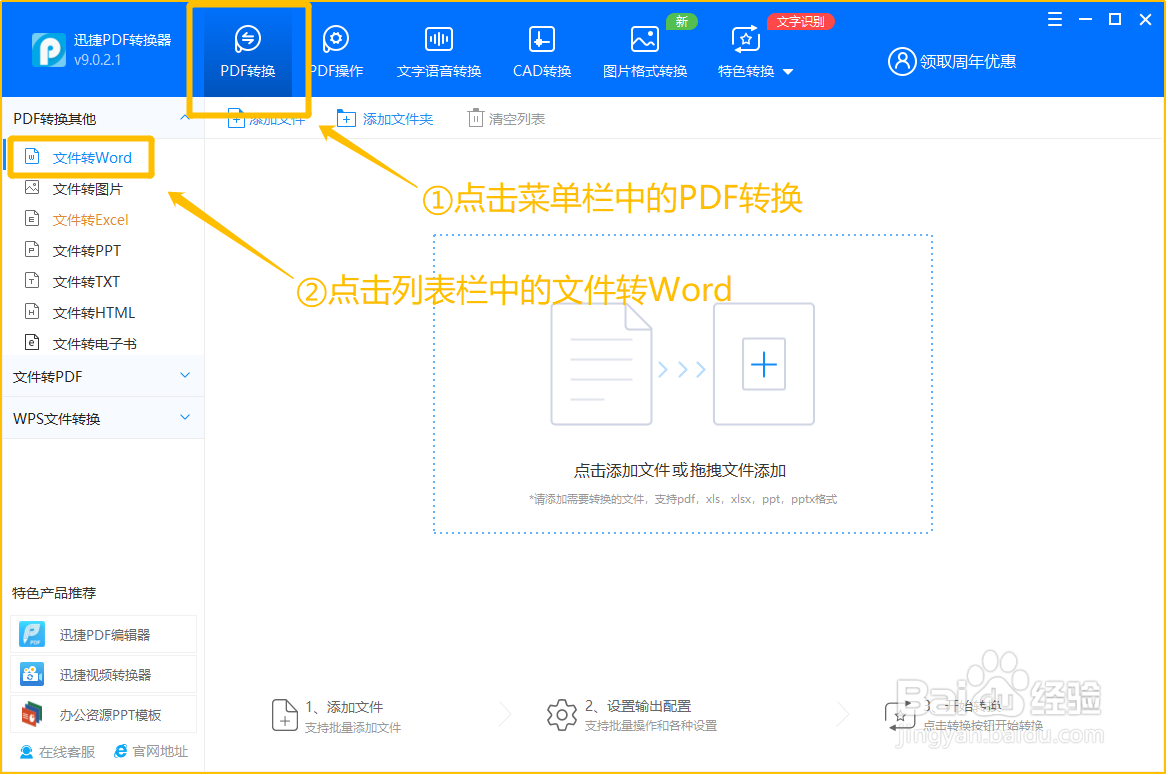Minimize the converter window
This screenshot has width=1168, height=775.
[1085, 19]
